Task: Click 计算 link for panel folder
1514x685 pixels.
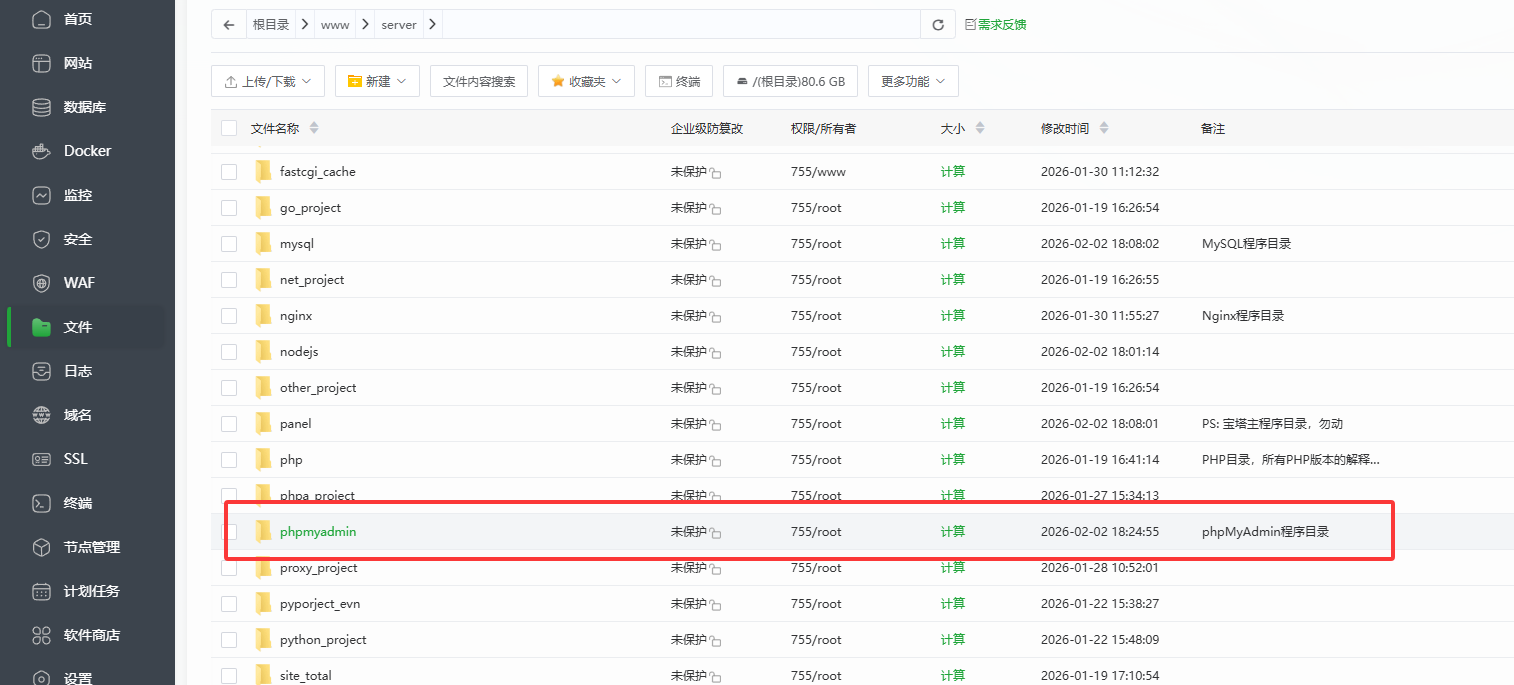Action: pyautogui.click(x=953, y=424)
